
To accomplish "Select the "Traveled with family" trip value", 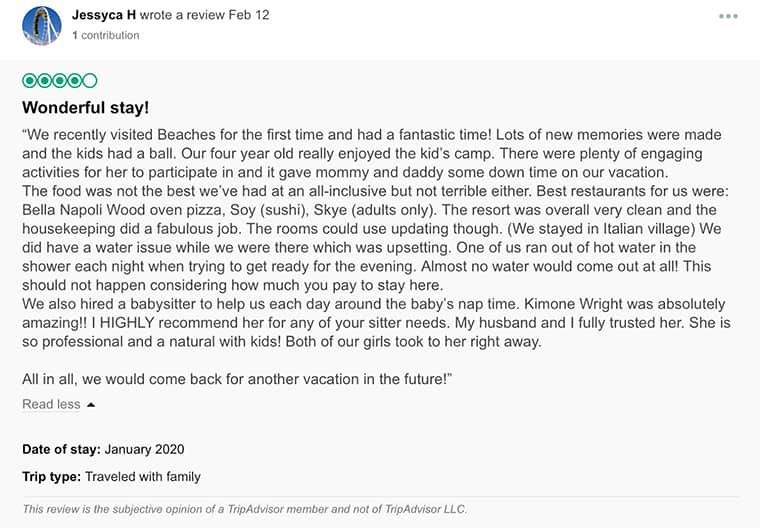I will coord(143,477).
